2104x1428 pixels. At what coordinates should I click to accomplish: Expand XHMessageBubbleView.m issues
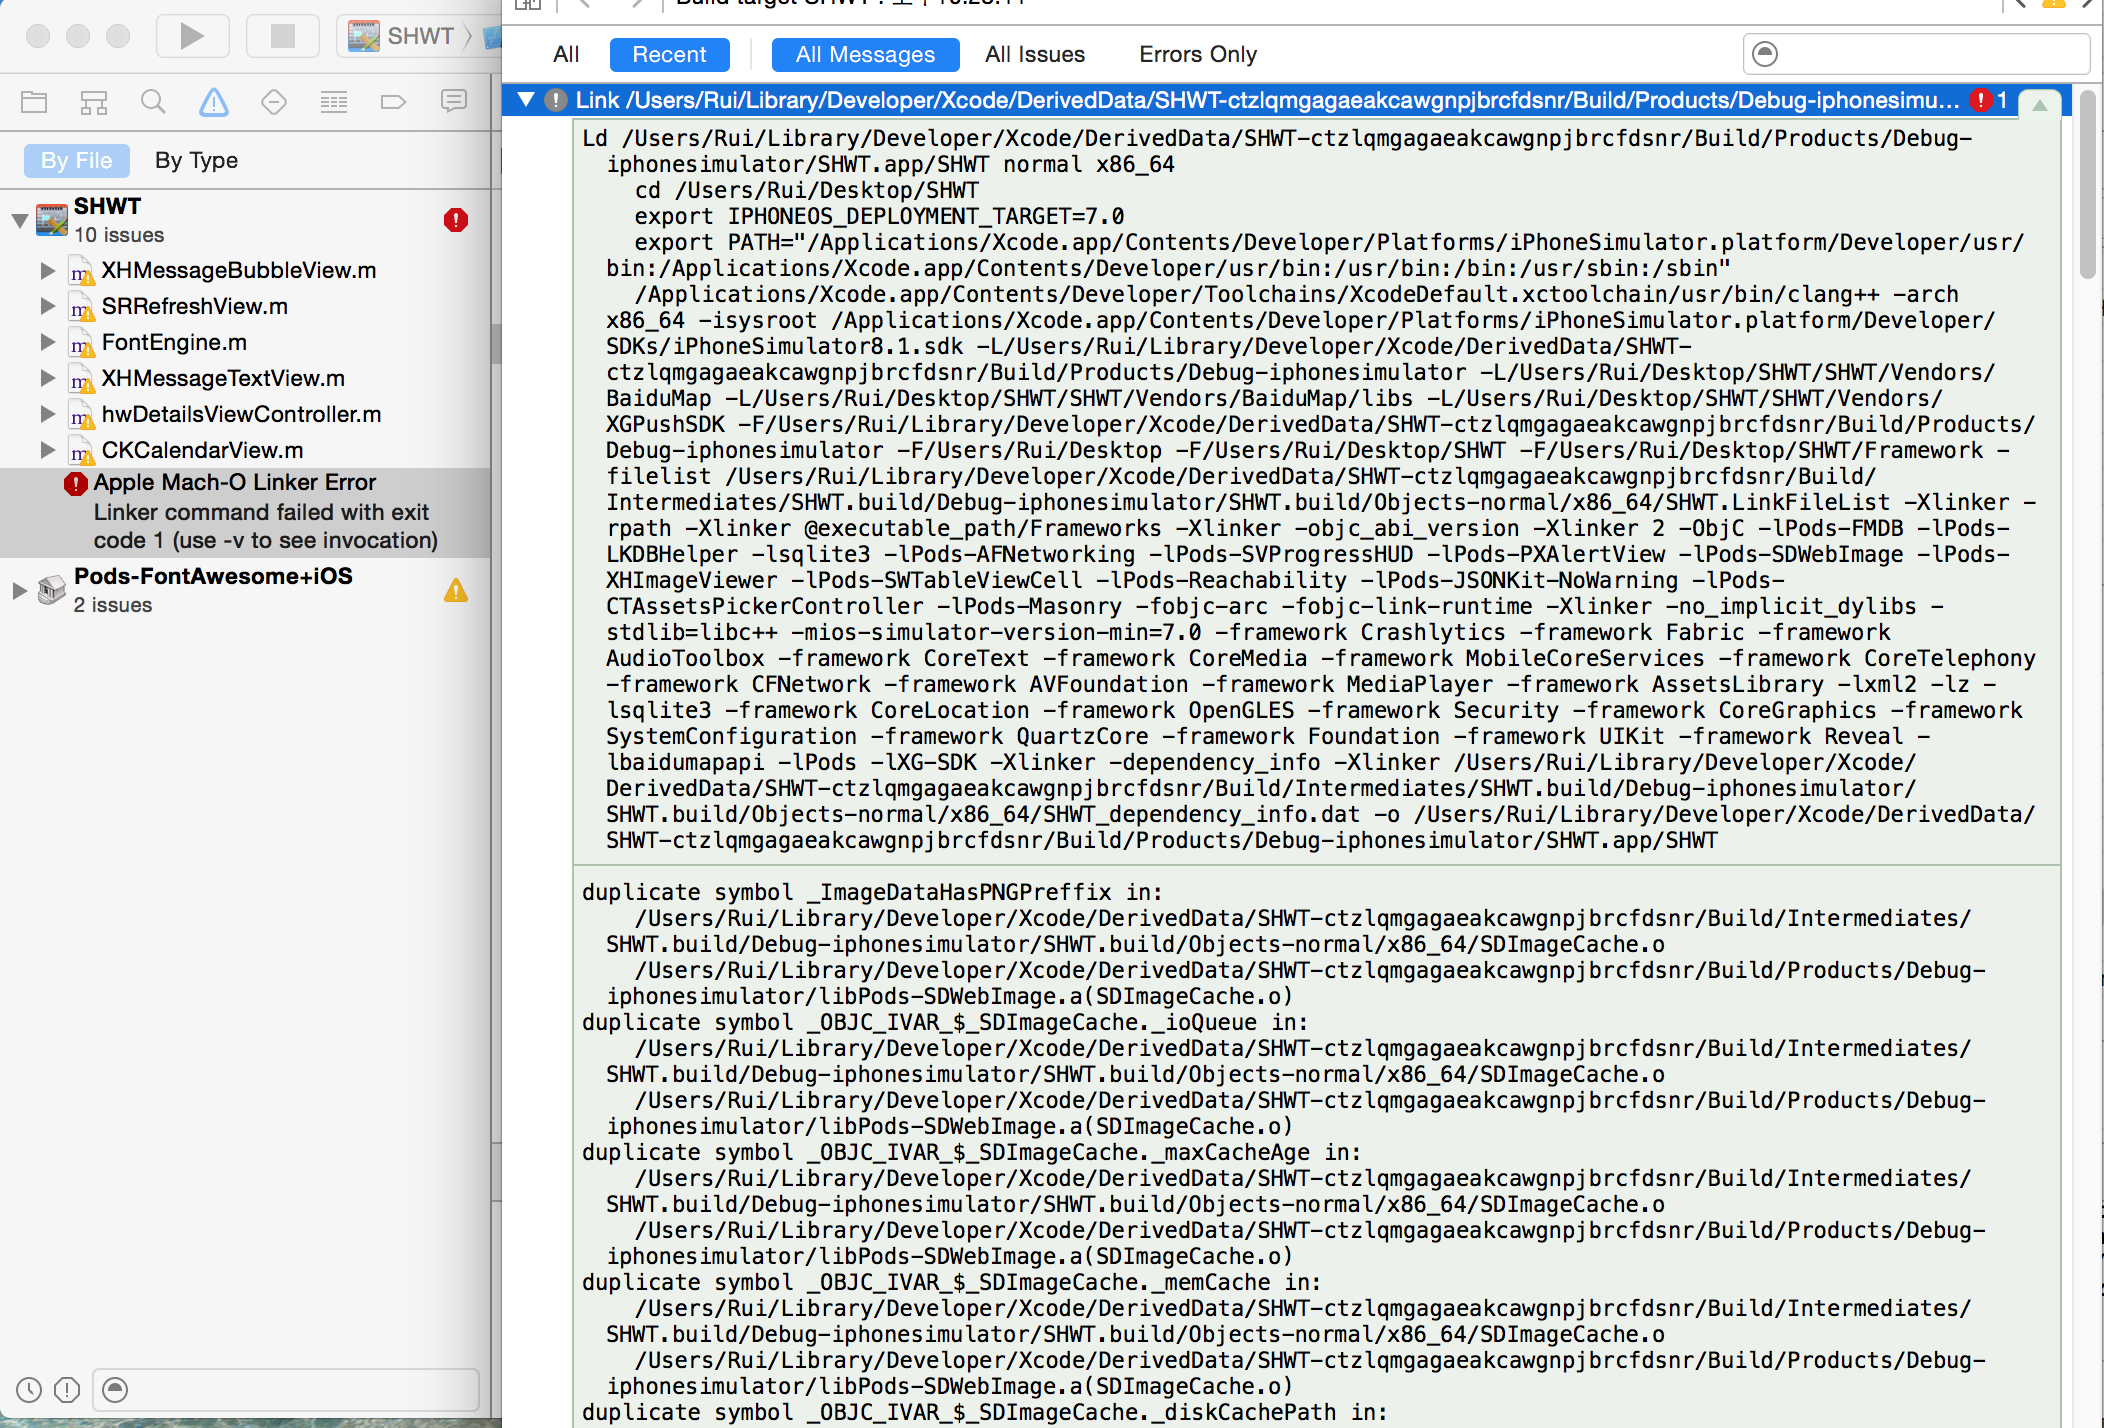point(47,270)
